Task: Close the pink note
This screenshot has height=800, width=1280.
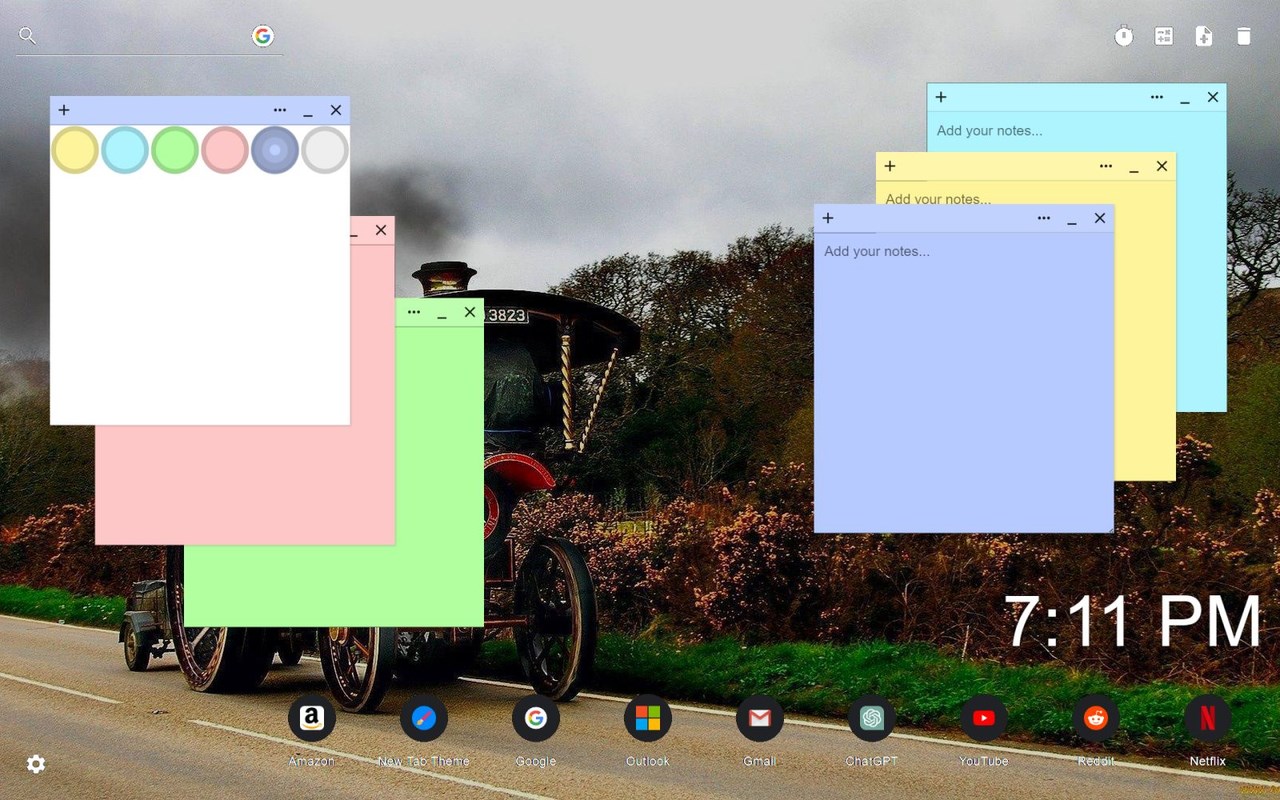Action: pos(381,230)
